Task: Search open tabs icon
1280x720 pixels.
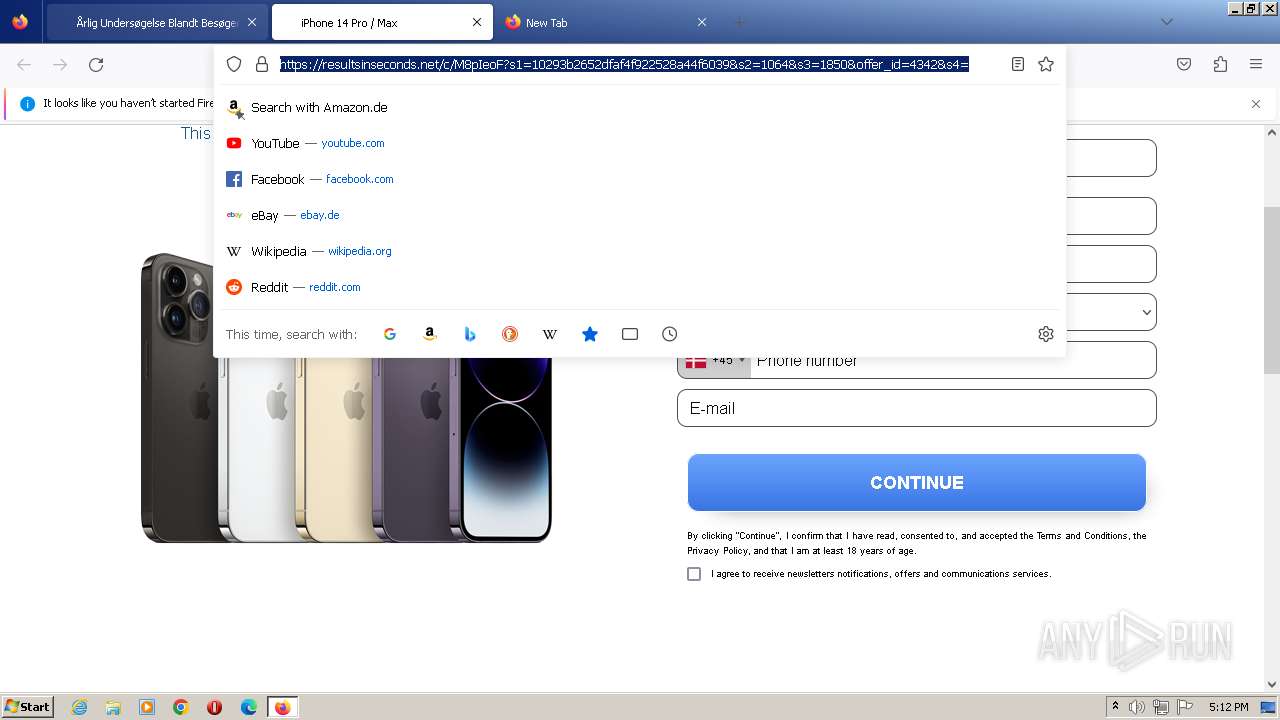Action: click(x=630, y=334)
